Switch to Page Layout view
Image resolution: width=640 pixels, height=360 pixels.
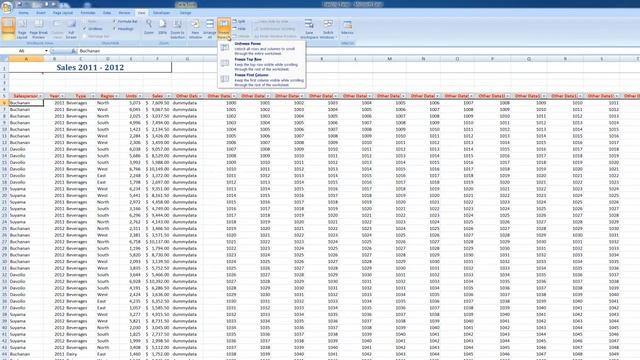(x=22, y=29)
